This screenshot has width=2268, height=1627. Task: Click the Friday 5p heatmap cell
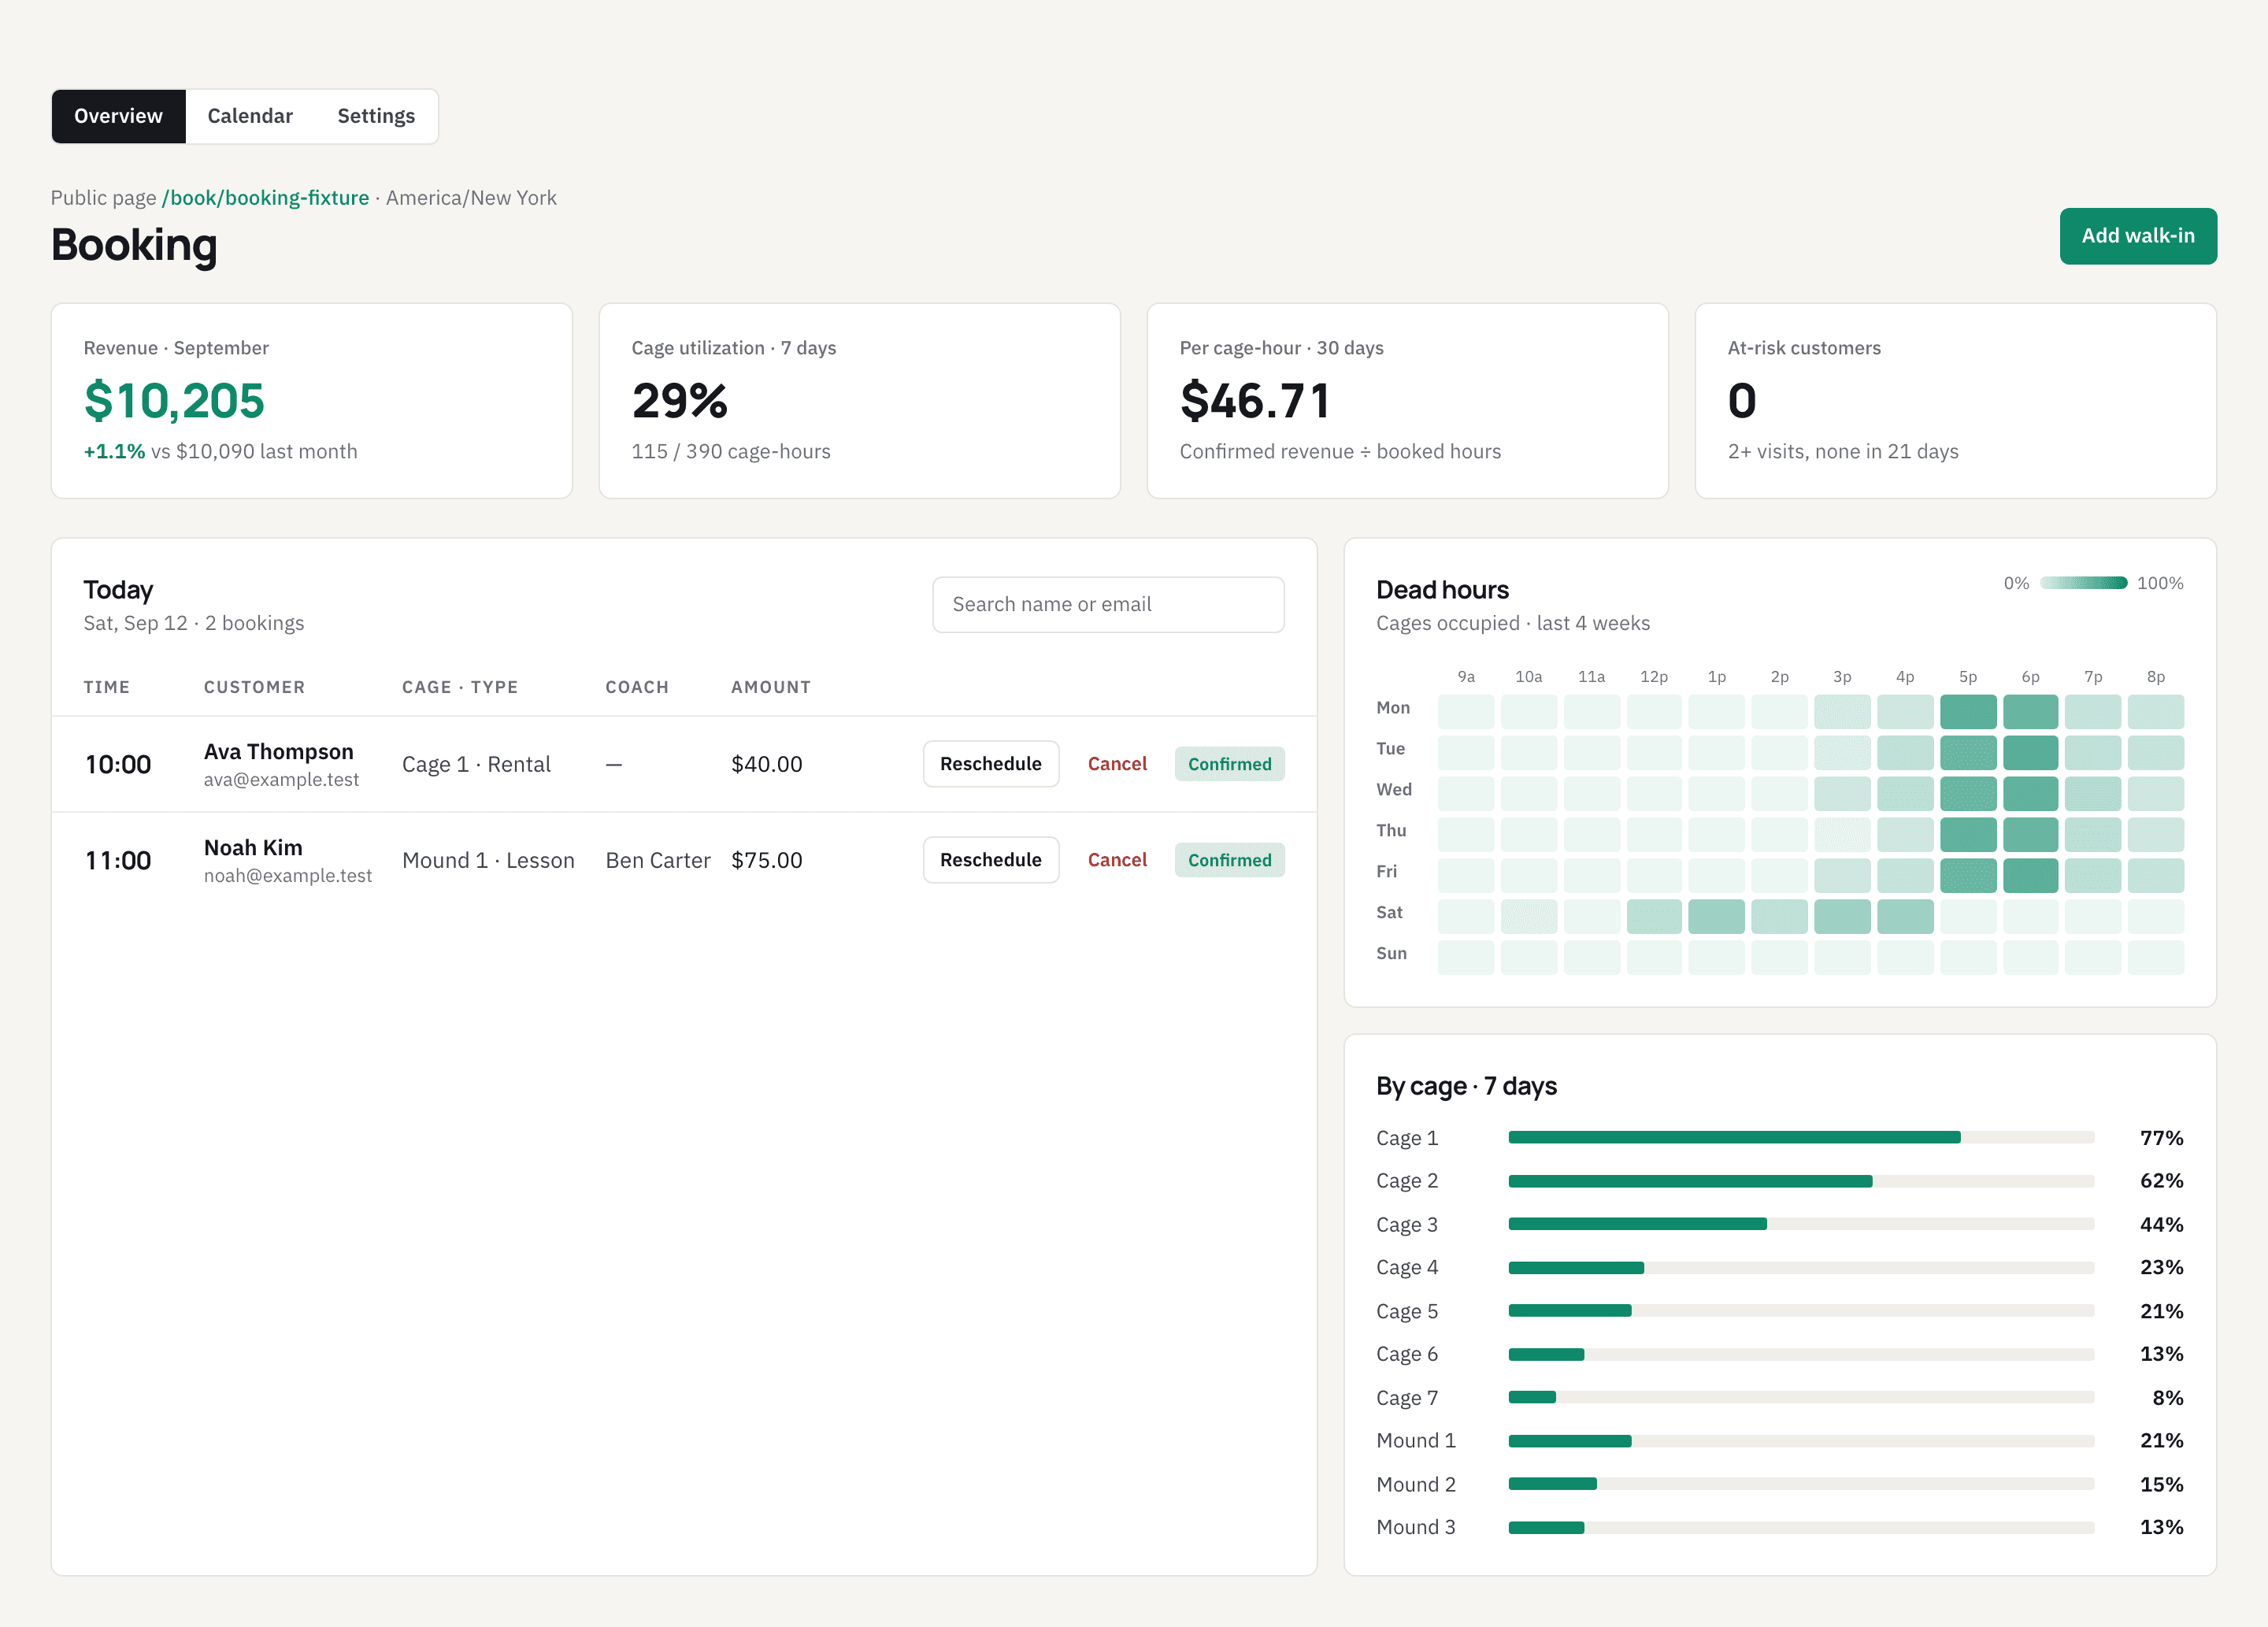1968,876
